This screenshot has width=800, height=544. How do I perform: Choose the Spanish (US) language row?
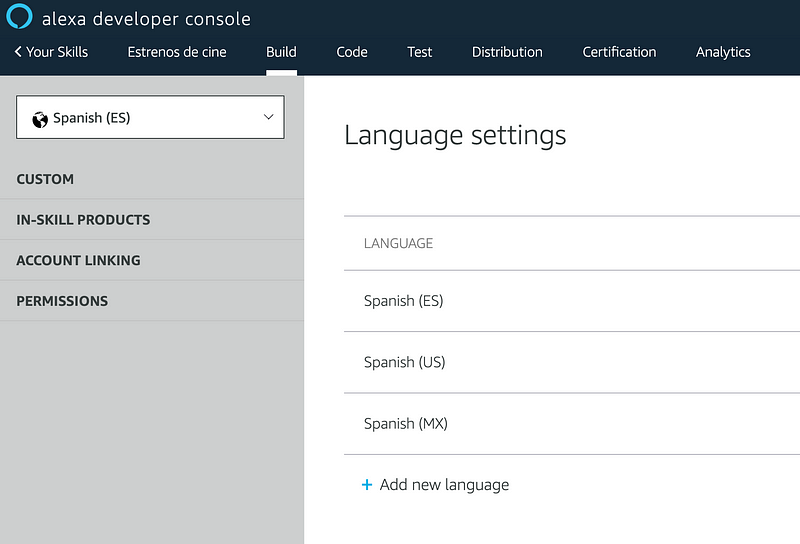[x=404, y=362]
